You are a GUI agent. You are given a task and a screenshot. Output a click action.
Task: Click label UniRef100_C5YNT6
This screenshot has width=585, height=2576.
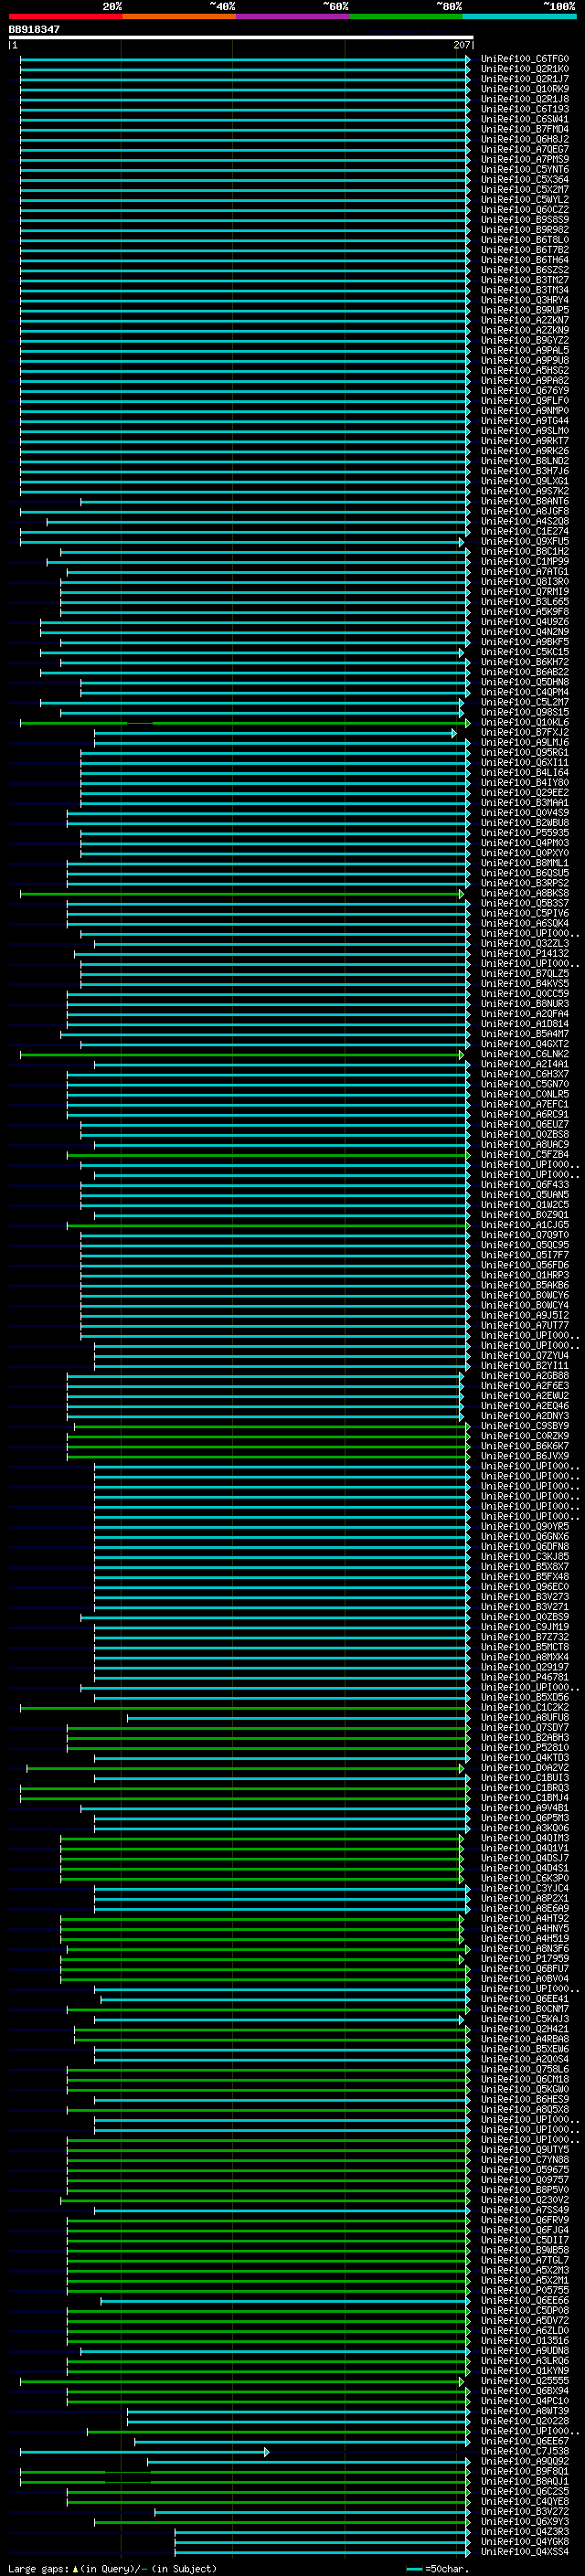pyautogui.click(x=524, y=169)
